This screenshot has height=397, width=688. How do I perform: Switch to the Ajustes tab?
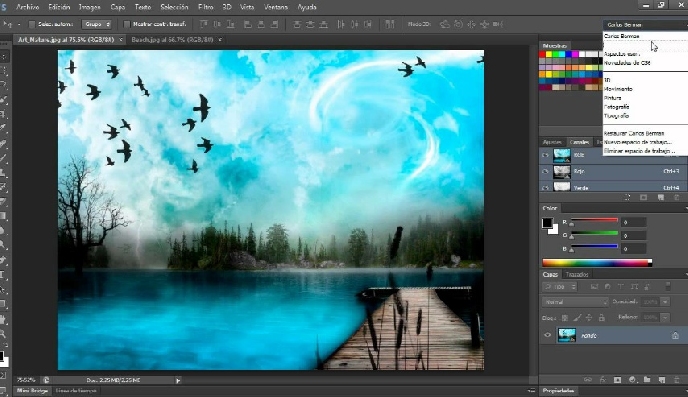[x=552, y=142]
